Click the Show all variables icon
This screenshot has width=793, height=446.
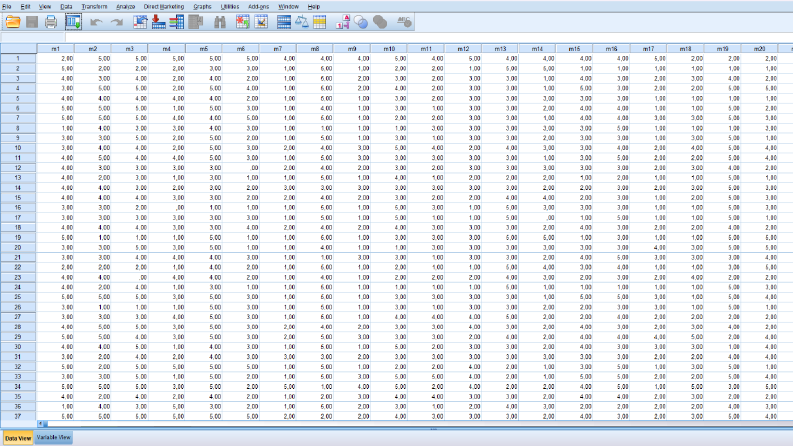click(x=380, y=22)
